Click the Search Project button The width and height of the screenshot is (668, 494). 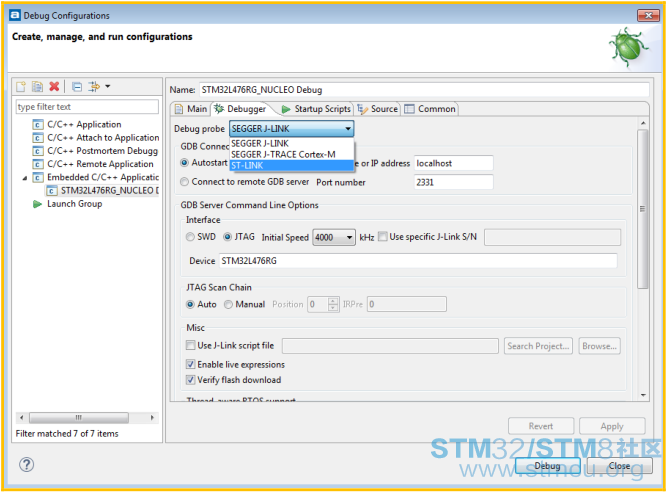538,346
